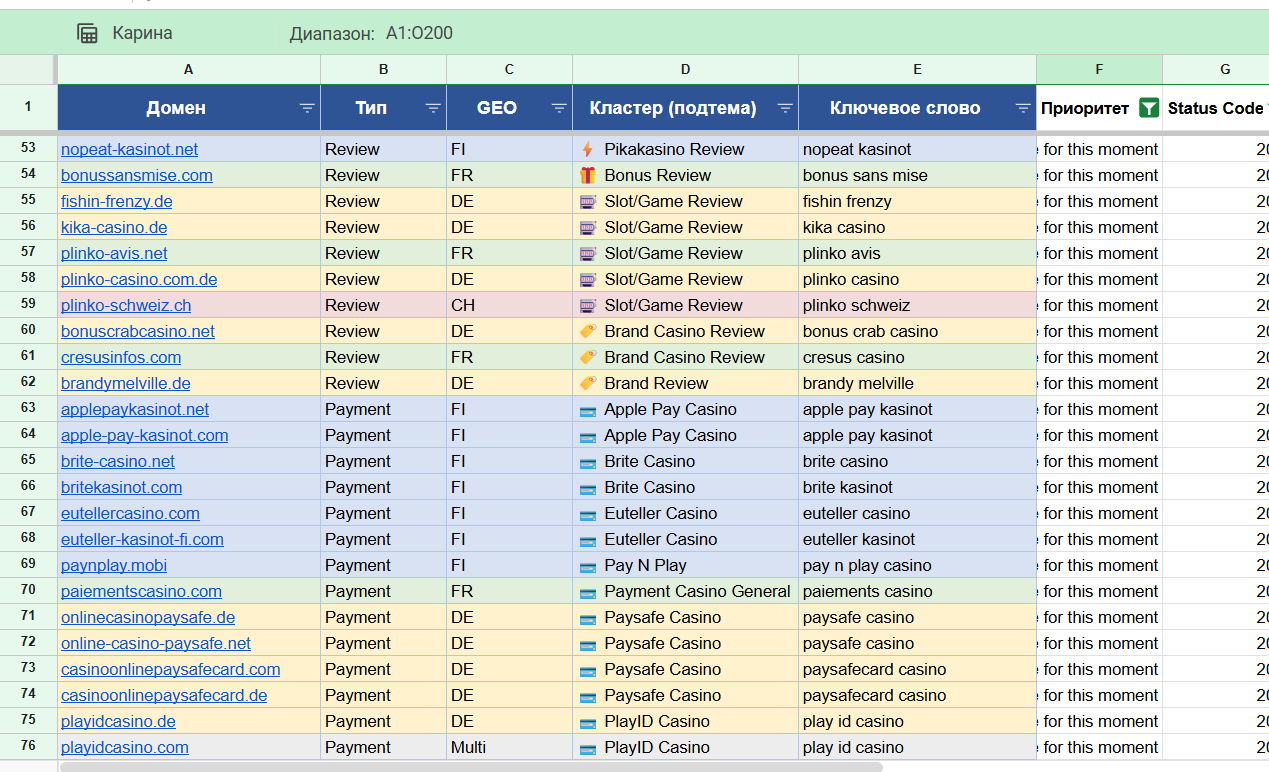Open the playidcasino.com link
Screen dimensions: 1269x772
pyautogui.click(x=124, y=747)
